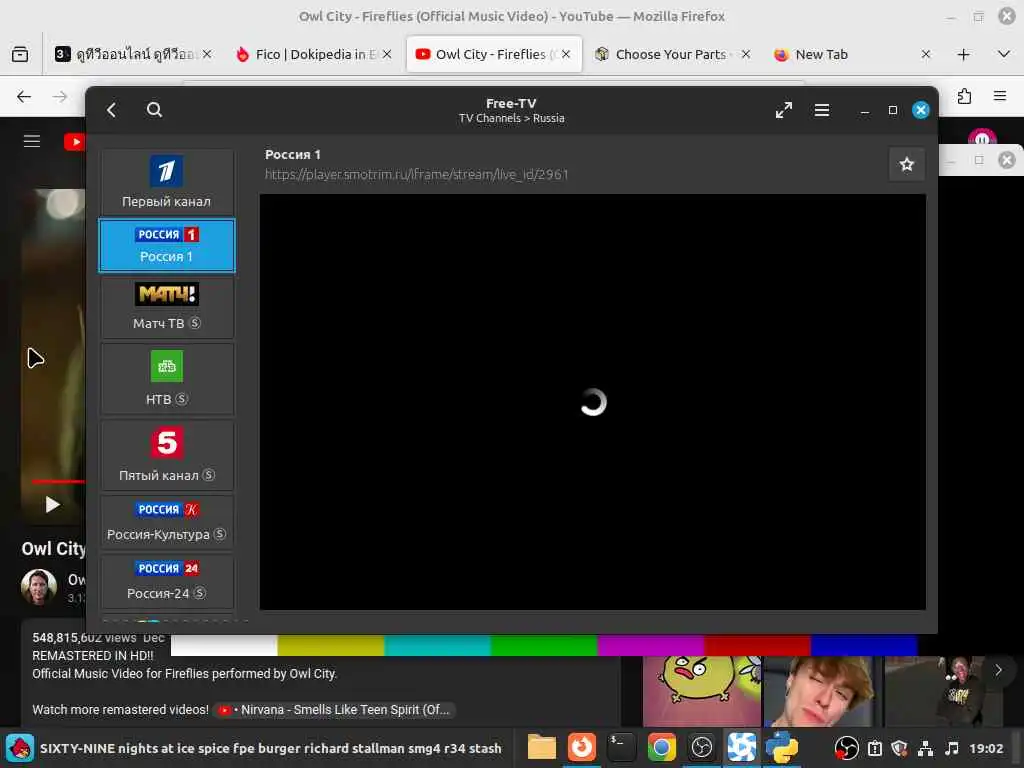Click the YouTube account avatar
Image resolution: width=1024 pixels, height=768 pixels.
click(982, 137)
